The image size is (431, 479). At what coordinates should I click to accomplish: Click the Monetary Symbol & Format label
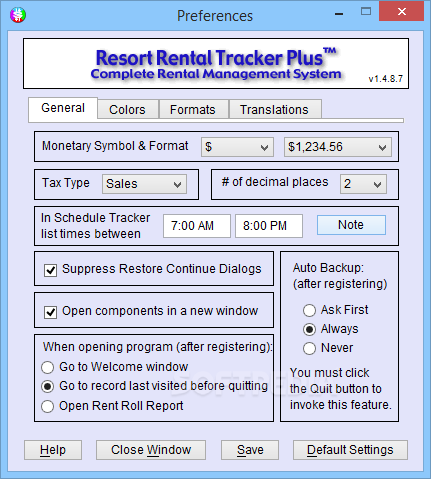point(115,146)
